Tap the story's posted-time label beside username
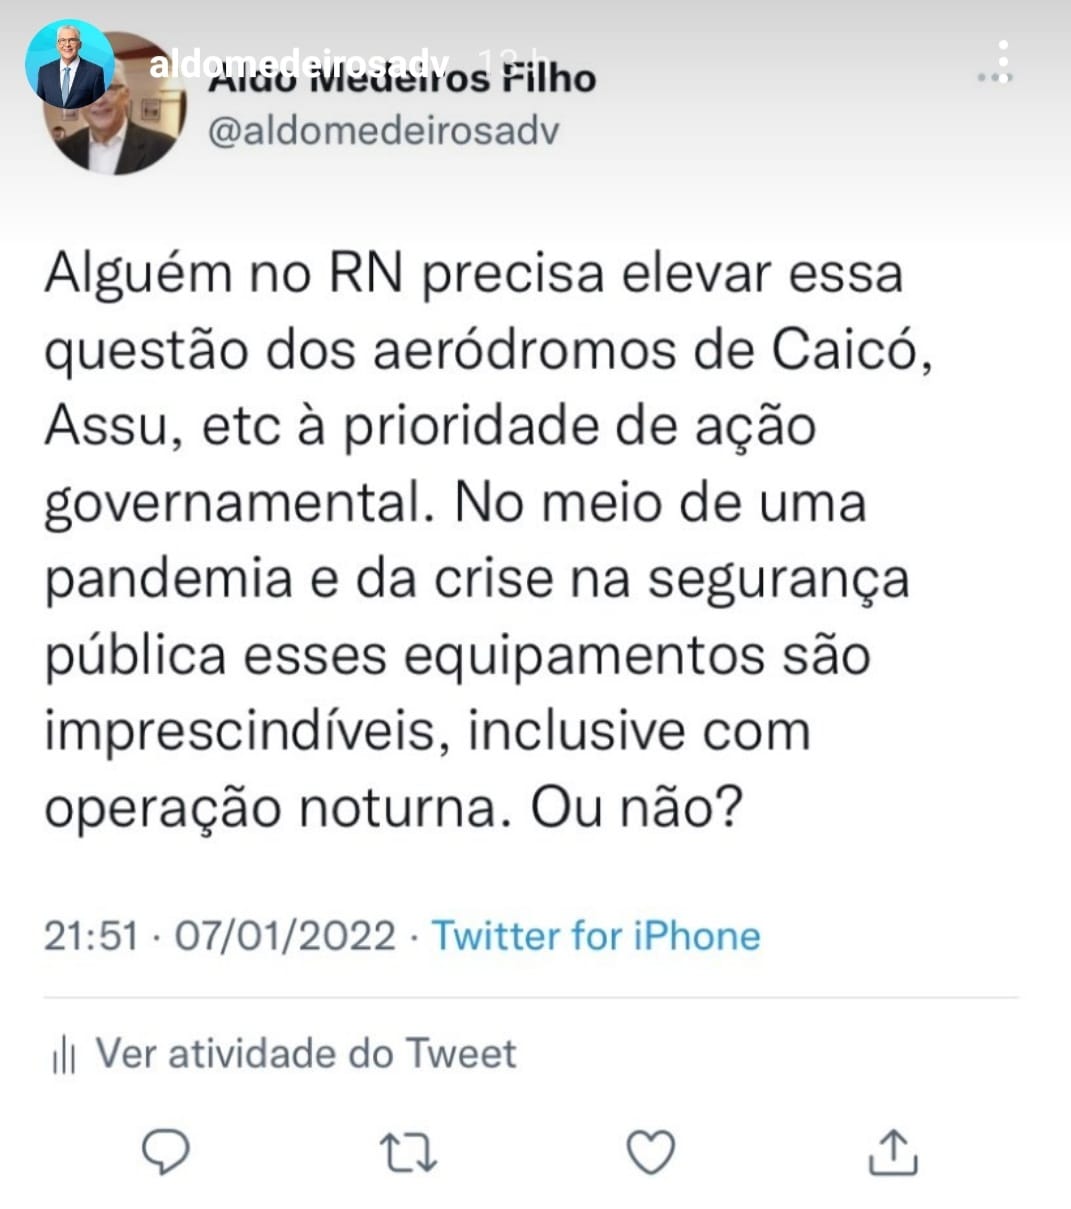This screenshot has height=1209, width=1071. 508,58
